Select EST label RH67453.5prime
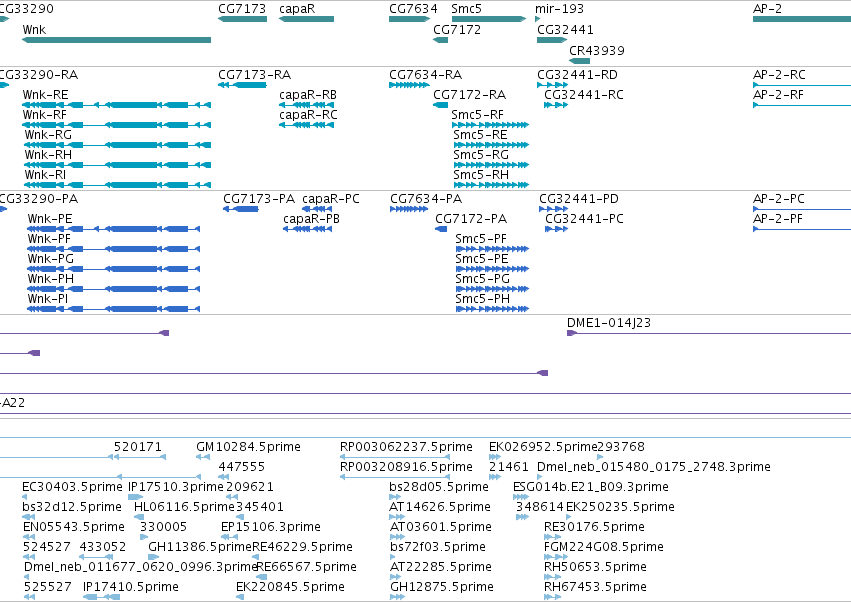Screen dimensions: 851x602 (595, 587)
